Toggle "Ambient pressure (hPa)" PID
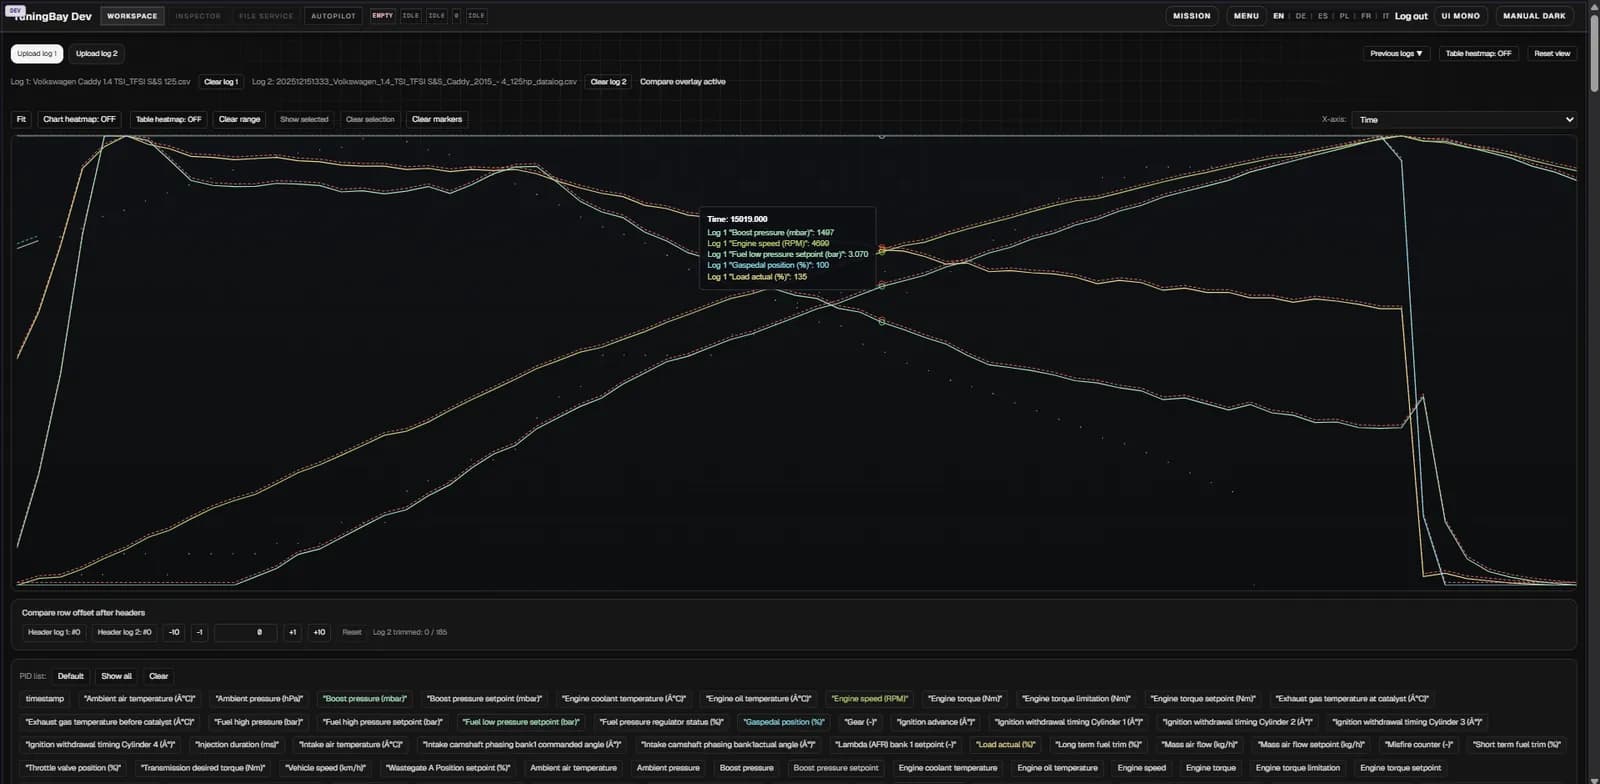 click(259, 699)
